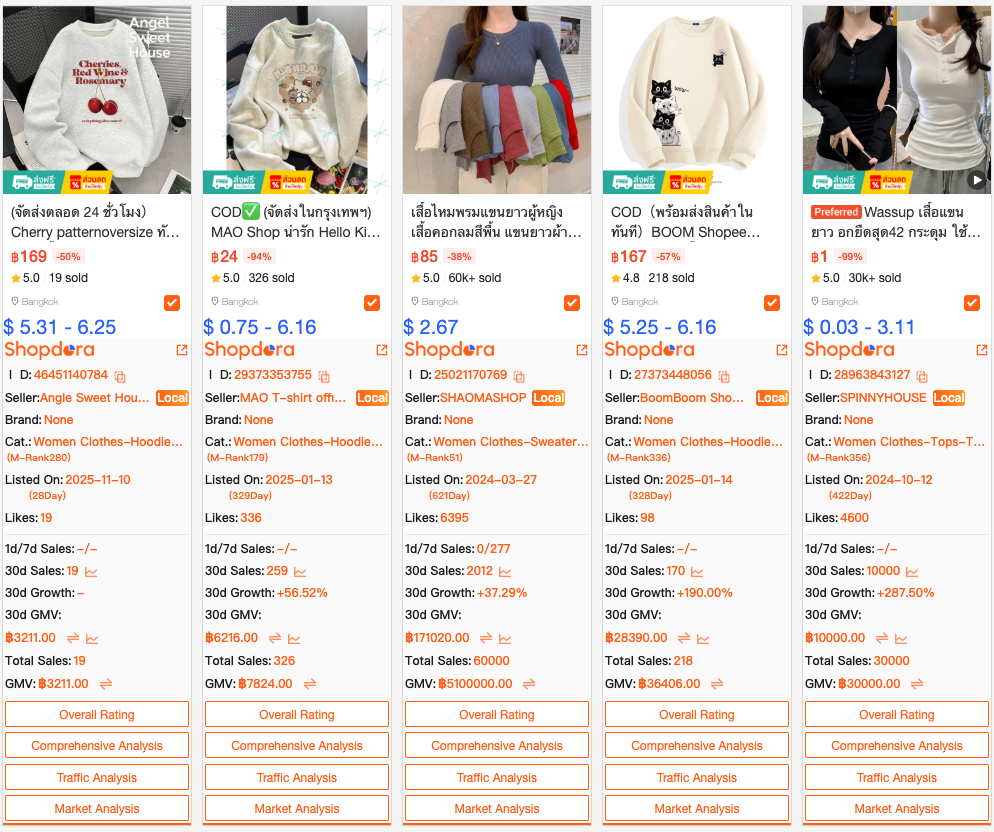Image resolution: width=994 pixels, height=832 pixels.
Task: Open seller Angle Sweet House link
Action: click(95, 398)
